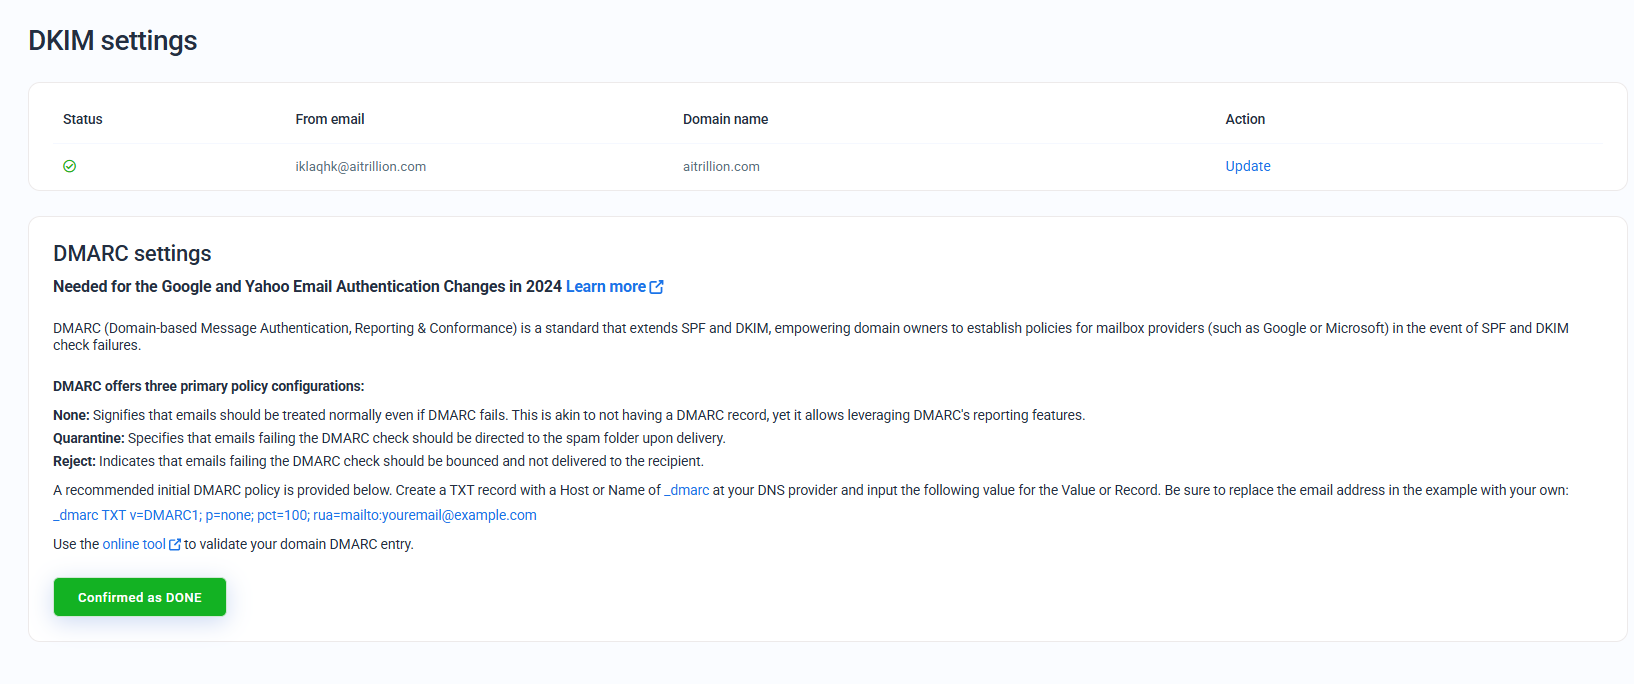Click the _dmarc host name link

687,490
